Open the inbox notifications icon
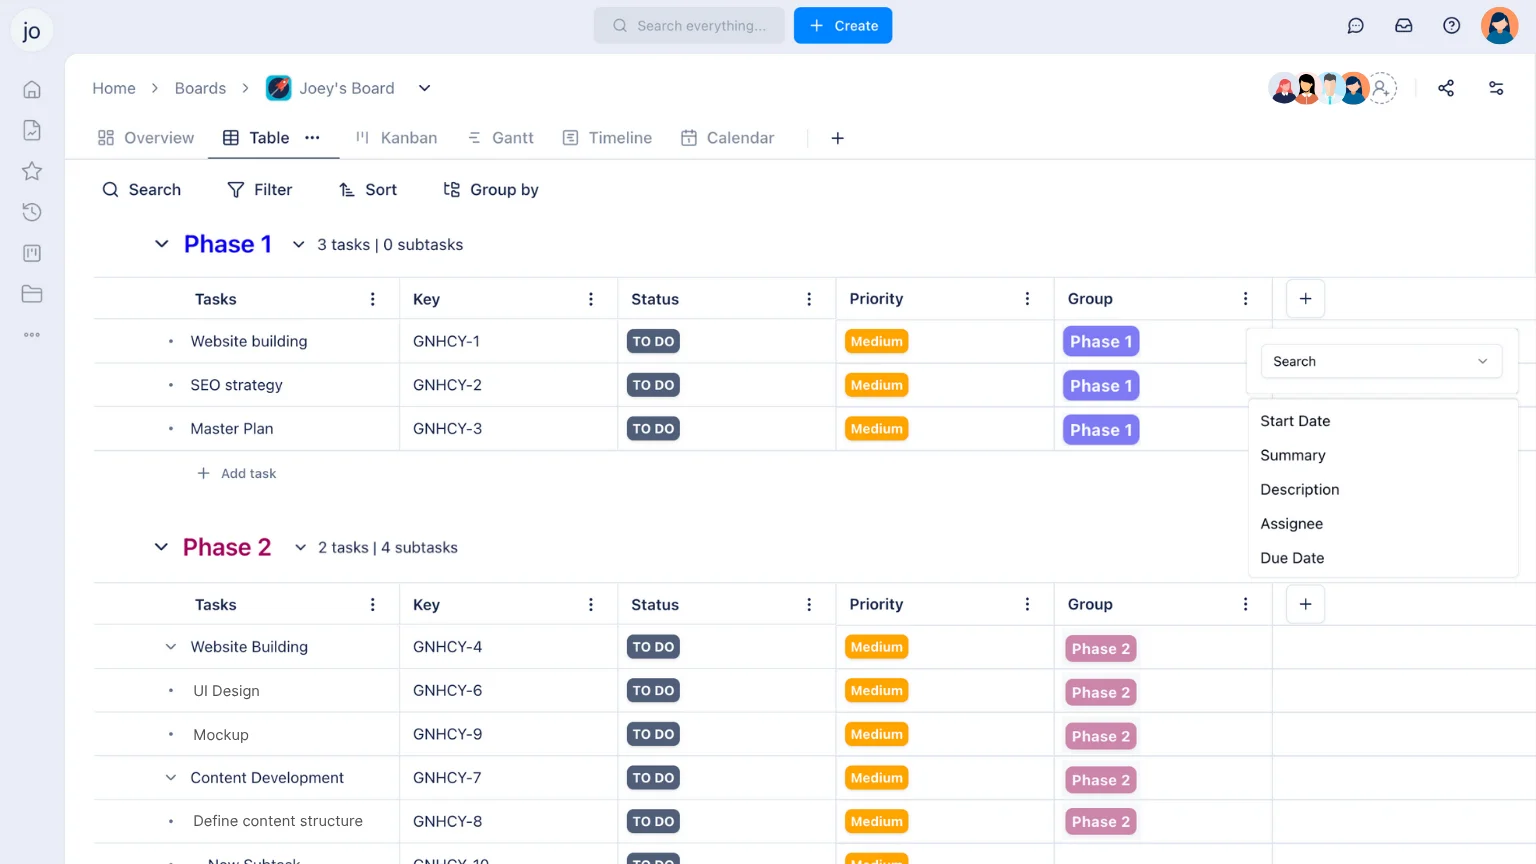The height and width of the screenshot is (864, 1536). tap(1403, 26)
